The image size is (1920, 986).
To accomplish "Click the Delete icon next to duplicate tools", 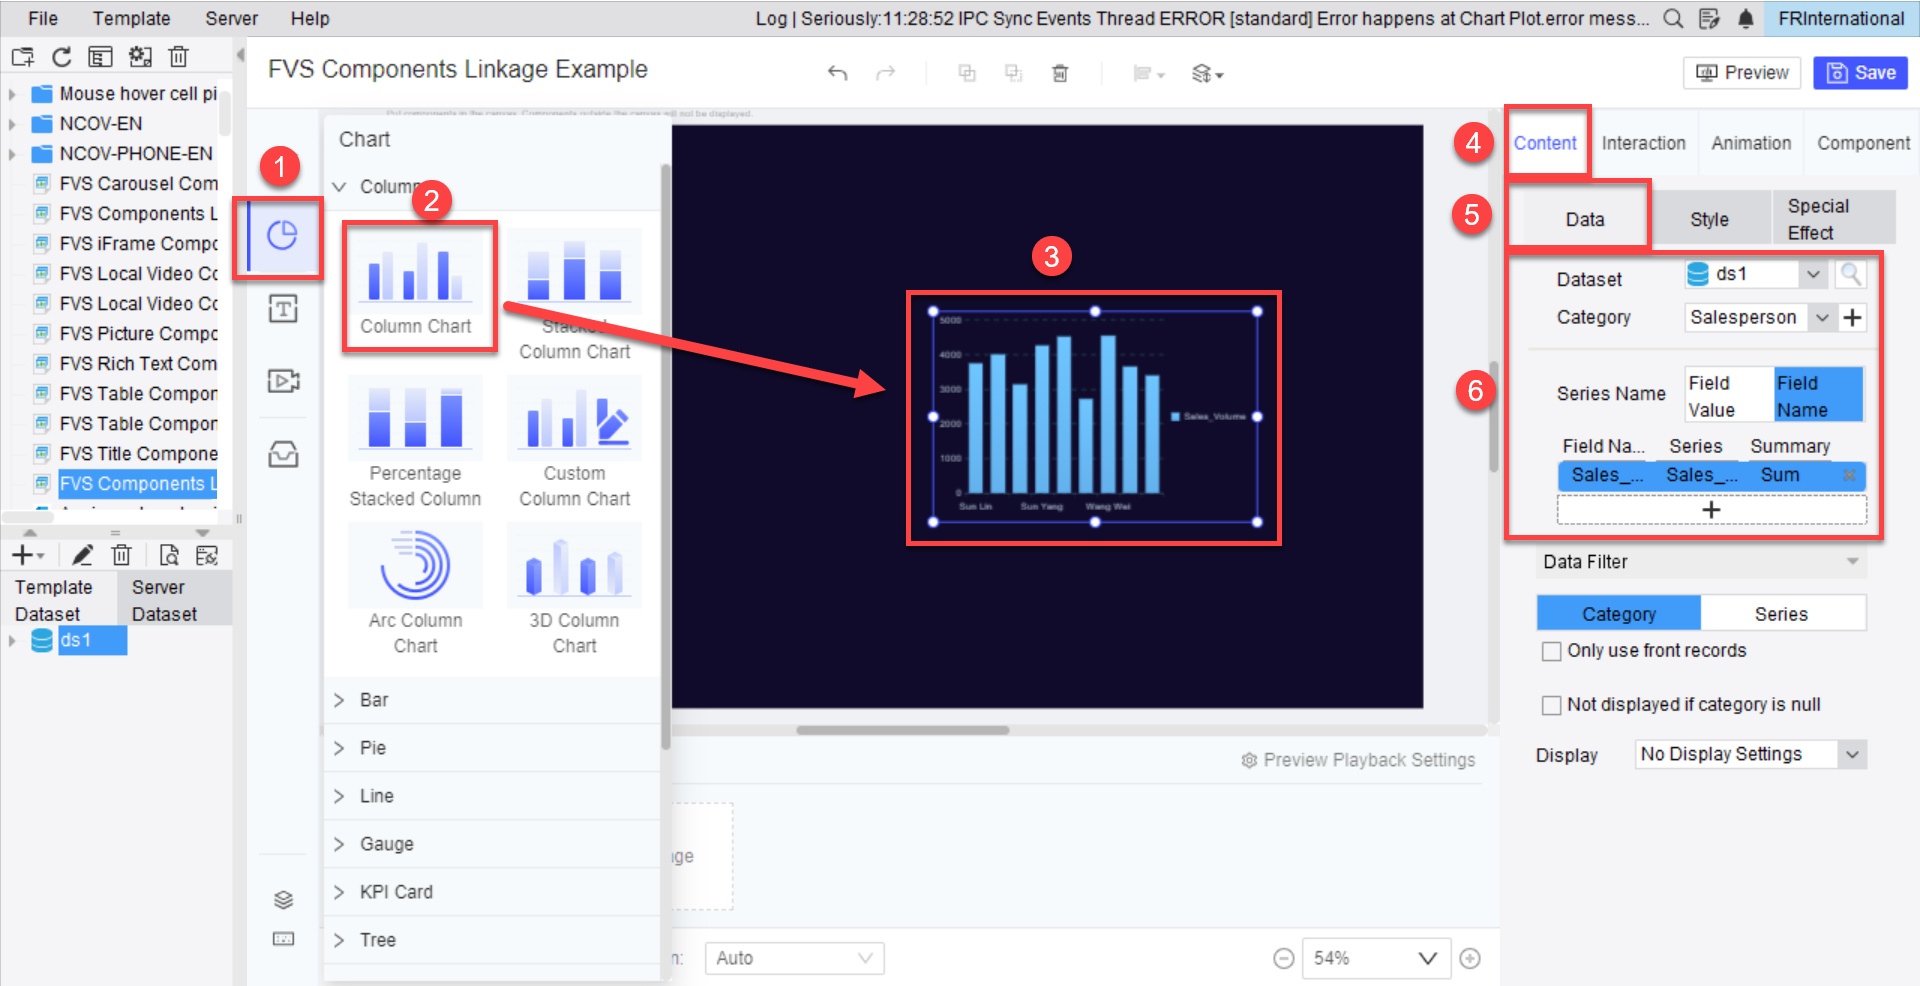I will point(1060,72).
